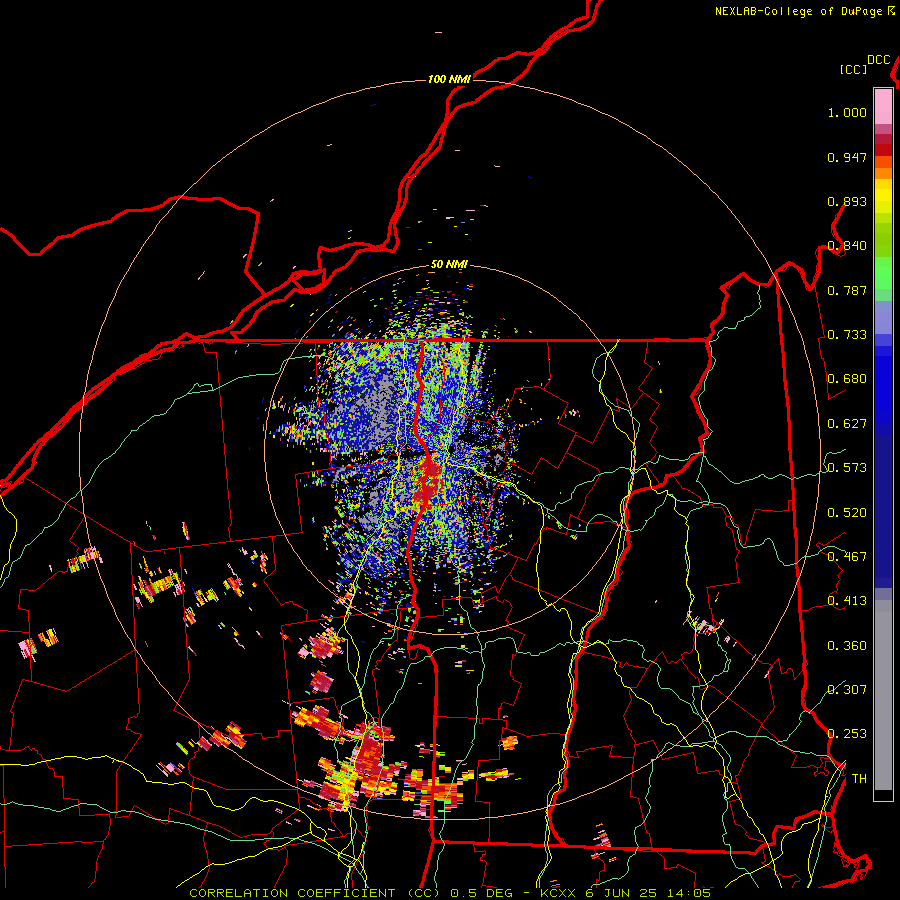Click the 0.573 scale value

847,468
